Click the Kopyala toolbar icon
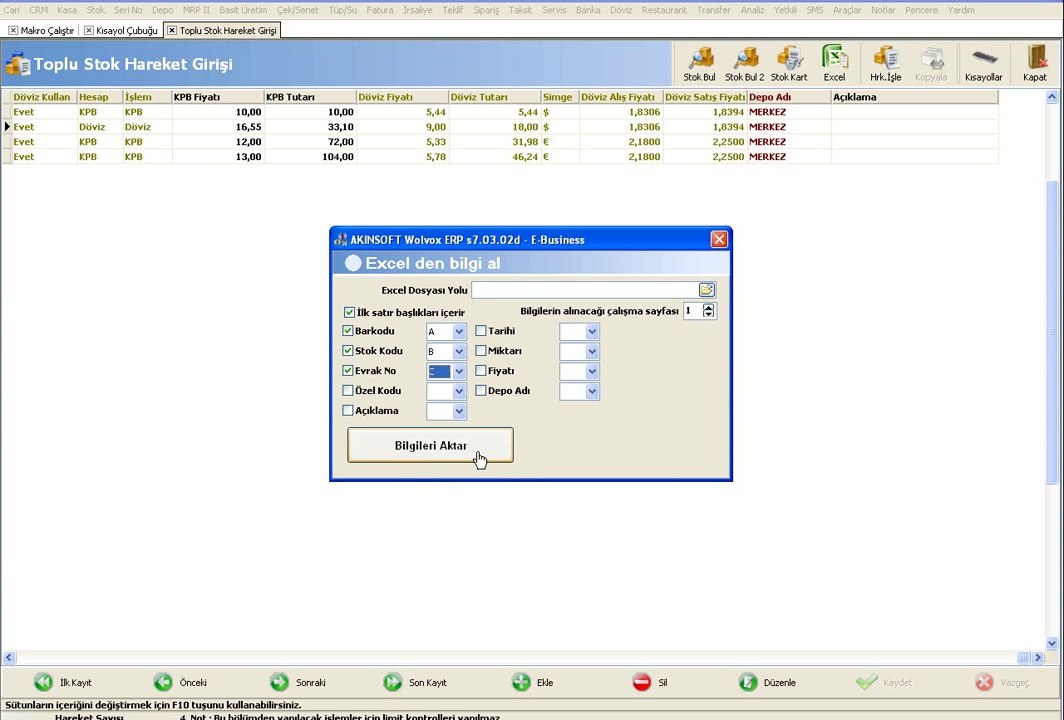Image resolution: width=1064 pixels, height=720 pixels. [x=931, y=63]
